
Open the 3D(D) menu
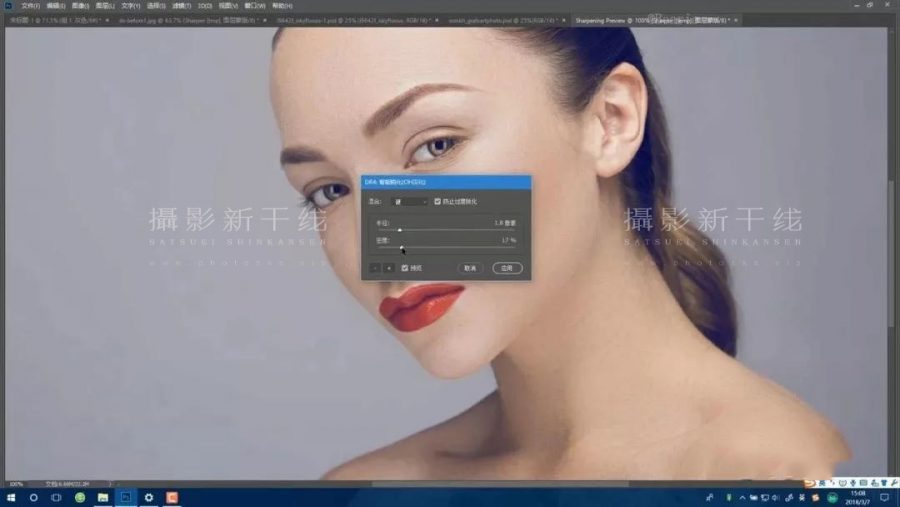[x=205, y=6]
